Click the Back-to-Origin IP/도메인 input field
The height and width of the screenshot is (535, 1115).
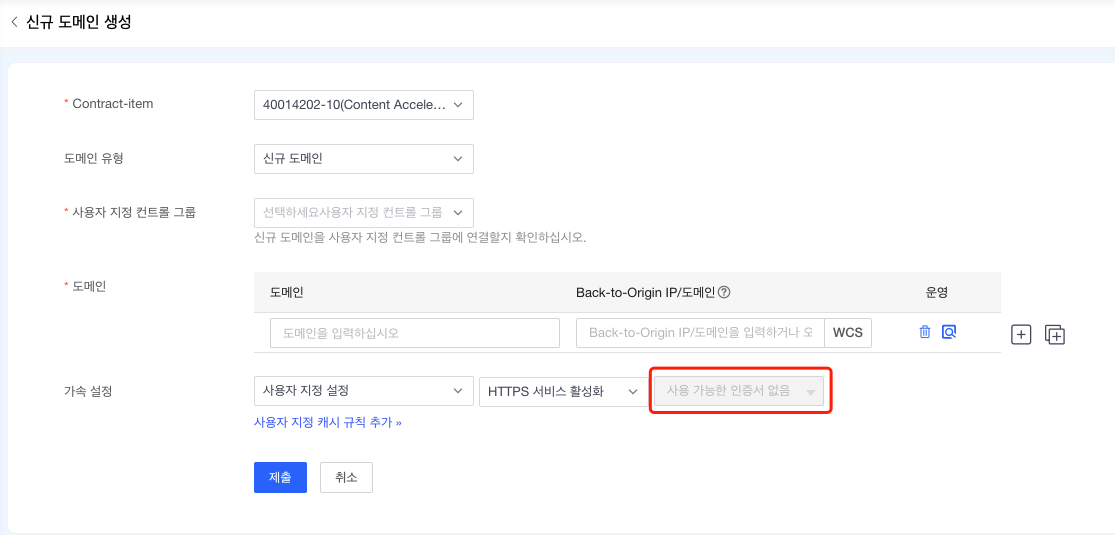point(700,333)
